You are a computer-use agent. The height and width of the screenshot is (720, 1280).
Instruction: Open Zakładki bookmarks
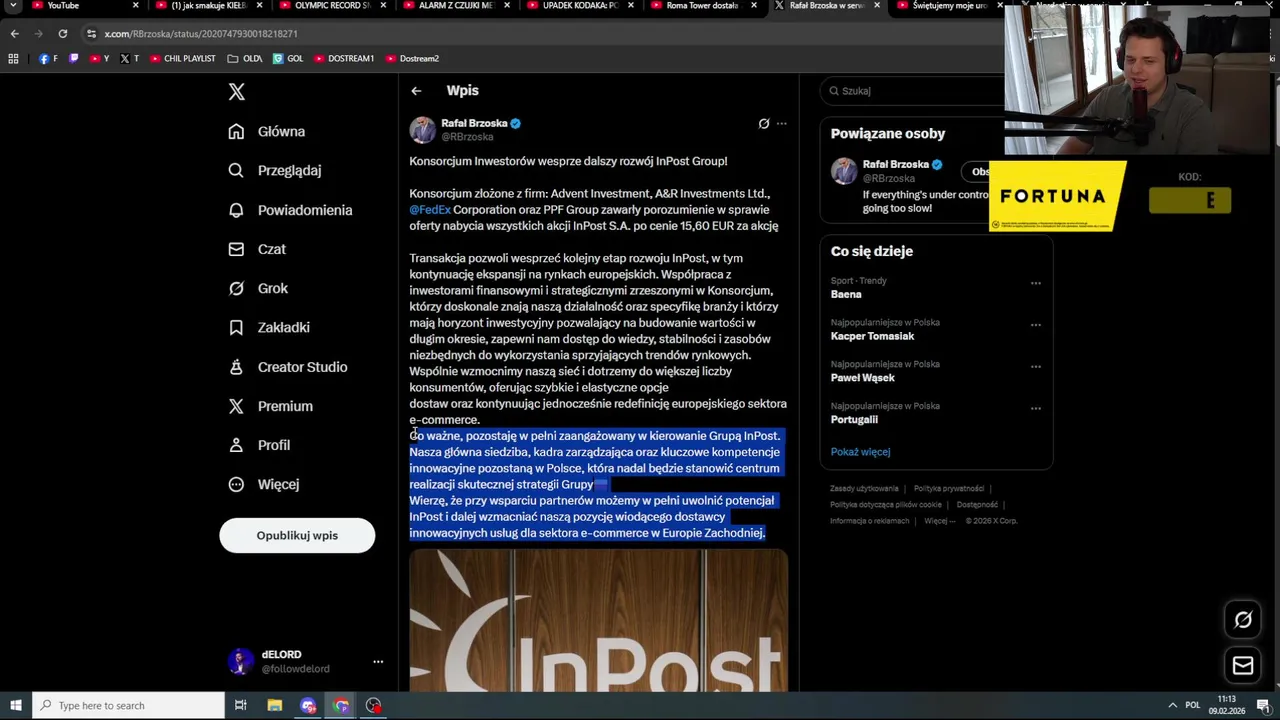tap(269, 327)
